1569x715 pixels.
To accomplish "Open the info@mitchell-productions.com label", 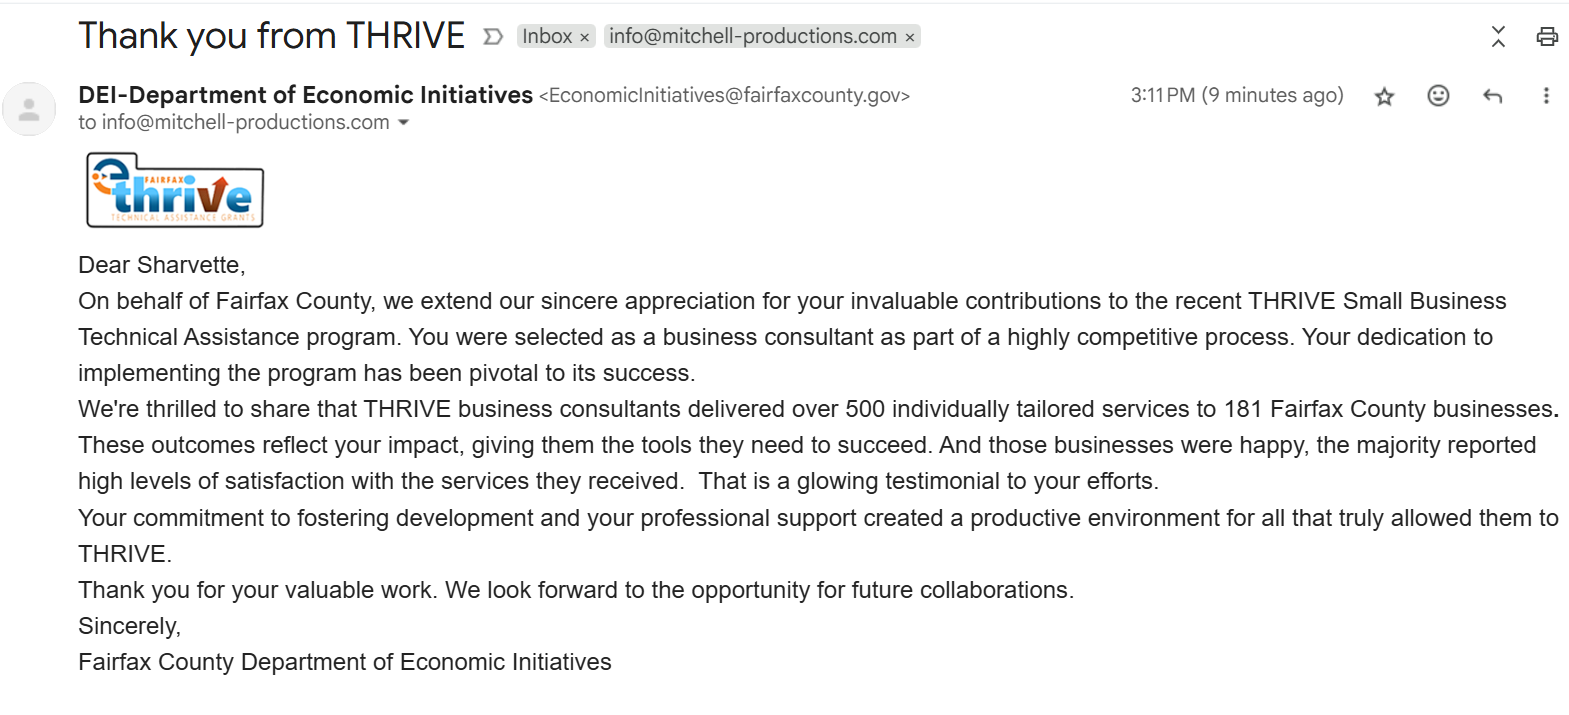I will [x=752, y=37].
